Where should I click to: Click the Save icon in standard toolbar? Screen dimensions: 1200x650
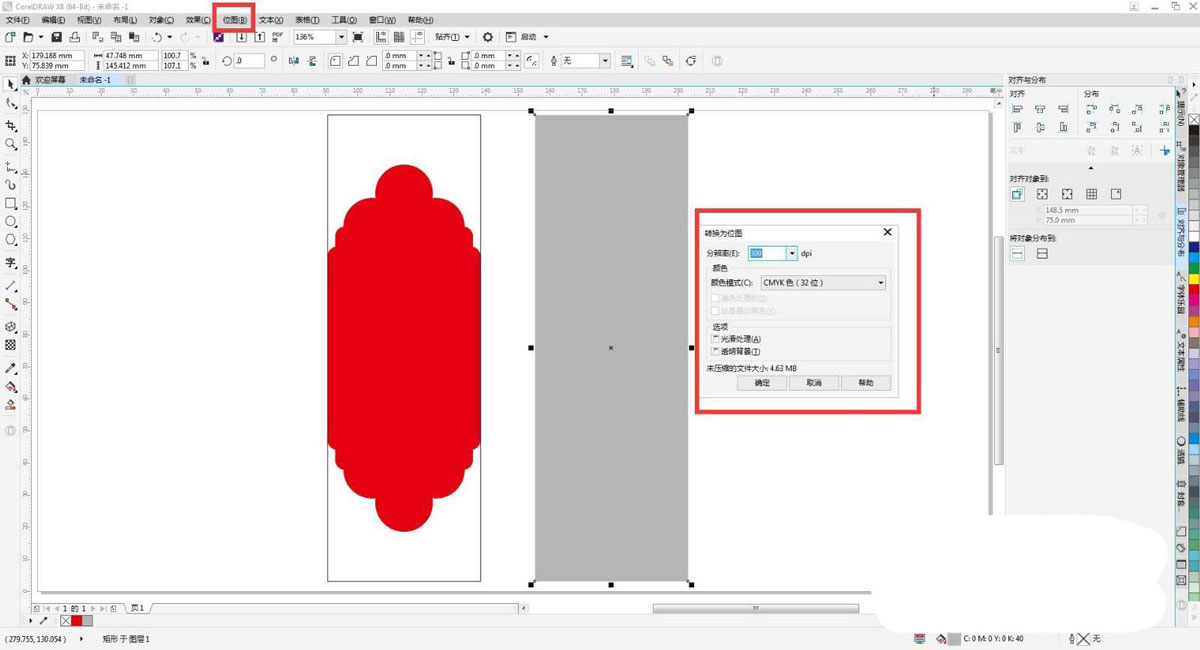[57, 37]
